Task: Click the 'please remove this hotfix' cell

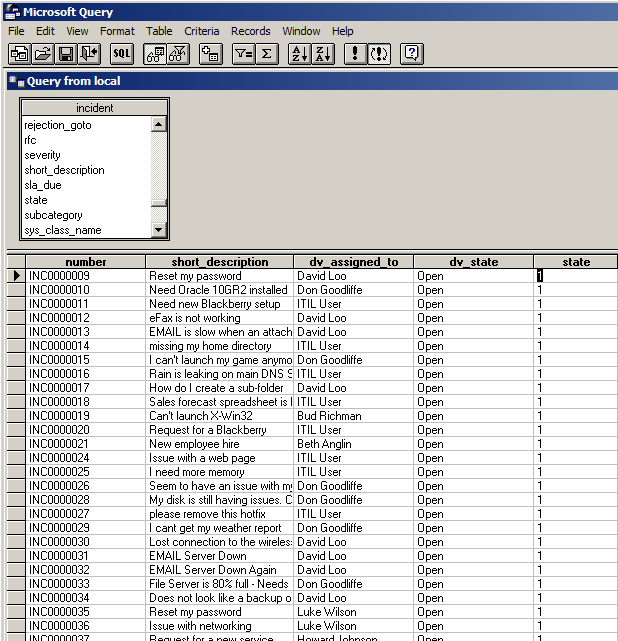Action: click(219, 514)
